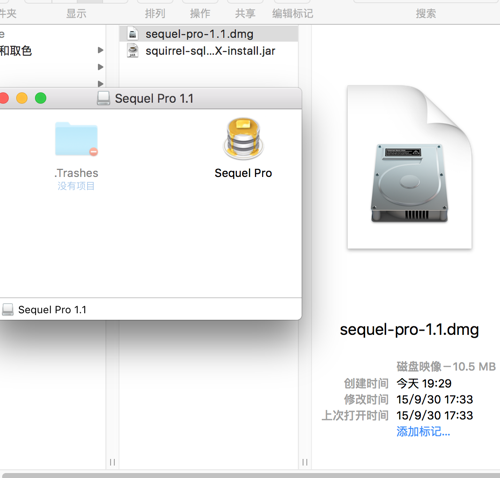Select the 和取色 sidebar folder row

tap(52, 51)
